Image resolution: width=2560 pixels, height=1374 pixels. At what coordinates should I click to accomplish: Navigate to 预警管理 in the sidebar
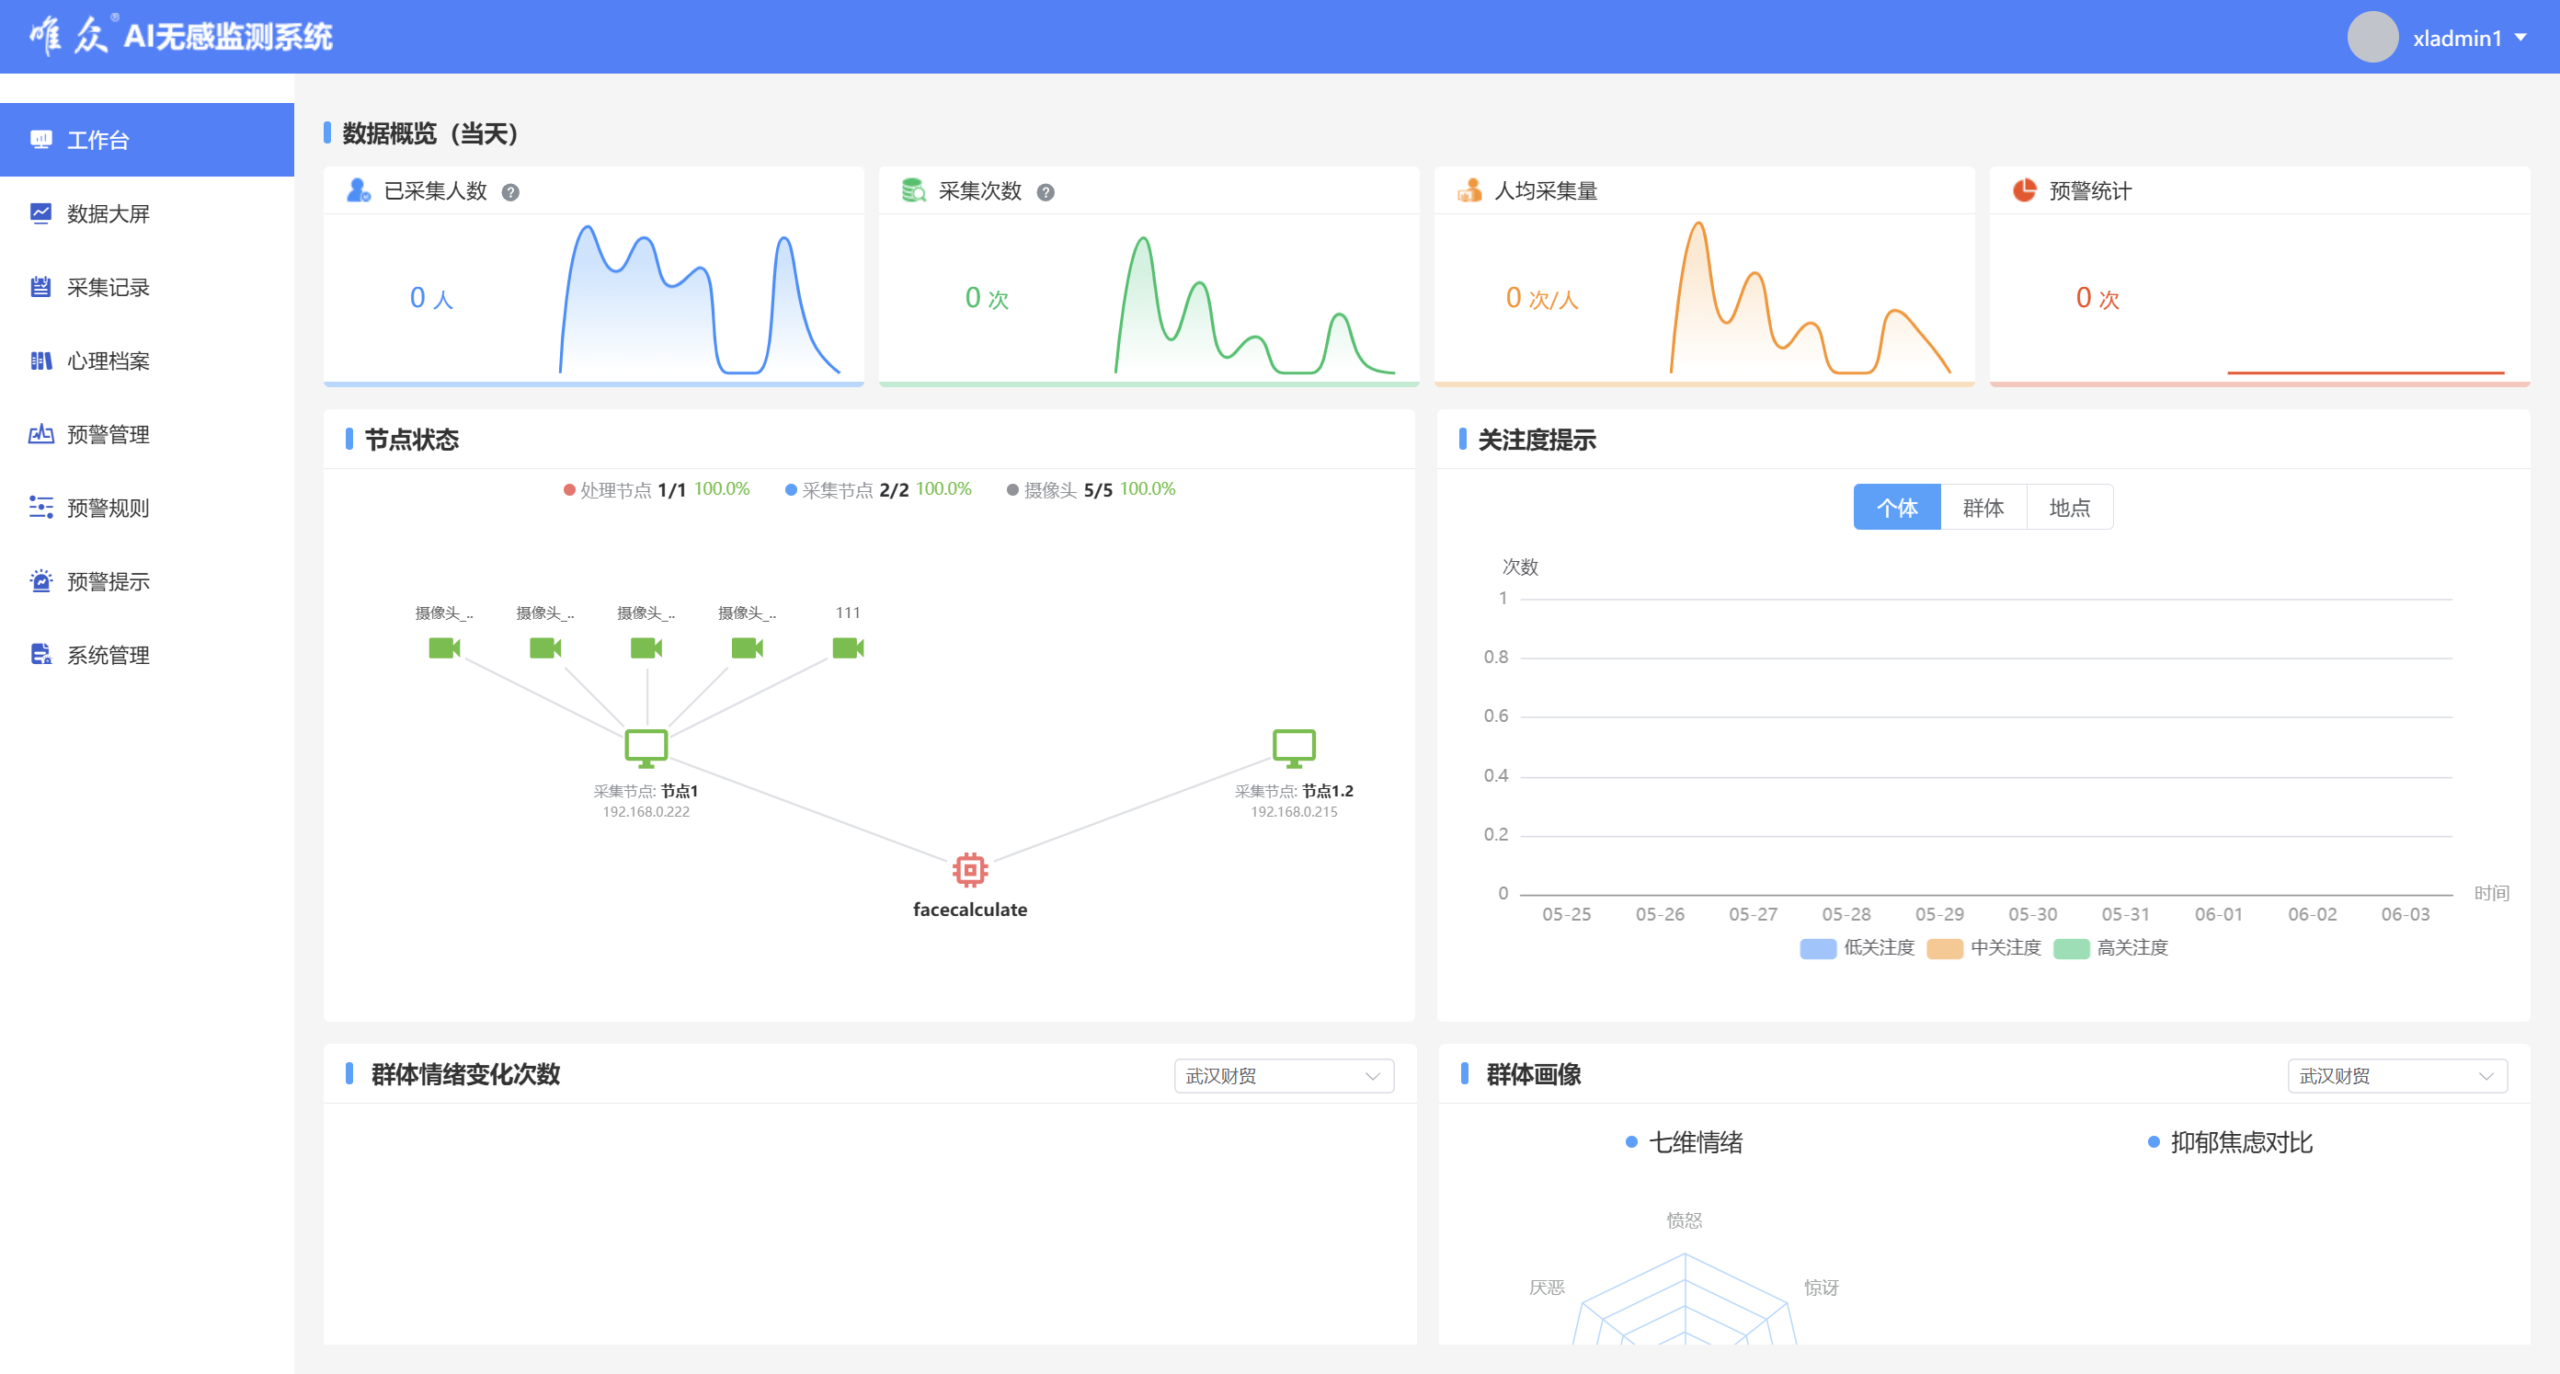coord(147,434)
